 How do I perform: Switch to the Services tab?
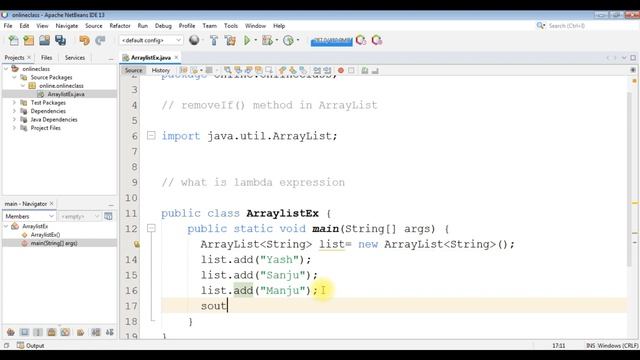pyautogui.click(x=75, y=58)
